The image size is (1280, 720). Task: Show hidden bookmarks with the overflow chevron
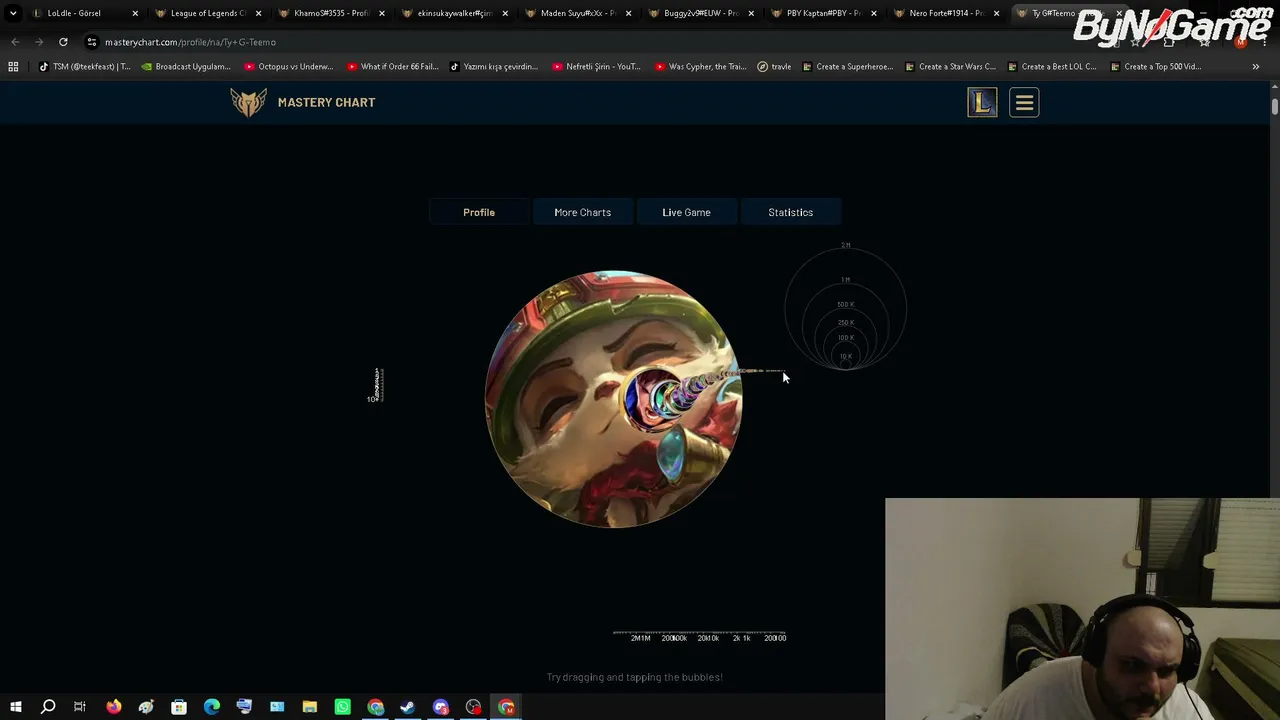[x=1256, y=67]
